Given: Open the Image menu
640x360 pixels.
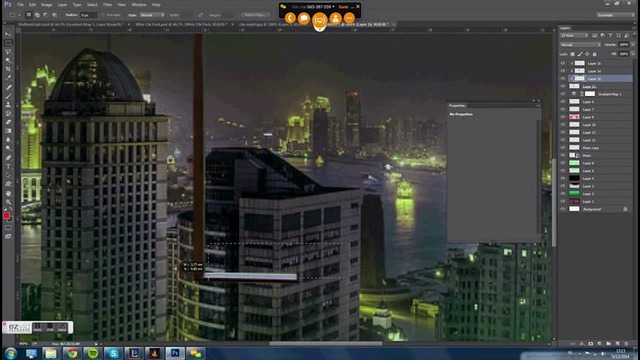Looking at the screenshot, I should click(47, 5).
